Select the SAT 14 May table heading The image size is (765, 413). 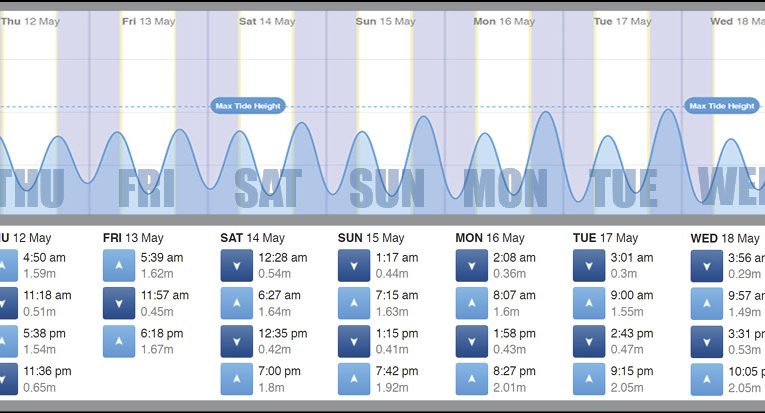click(x=253, y=238)
